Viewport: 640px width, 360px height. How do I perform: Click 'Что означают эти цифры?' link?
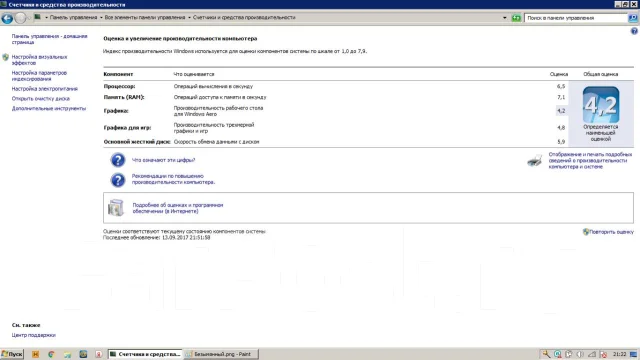(163, 160)
